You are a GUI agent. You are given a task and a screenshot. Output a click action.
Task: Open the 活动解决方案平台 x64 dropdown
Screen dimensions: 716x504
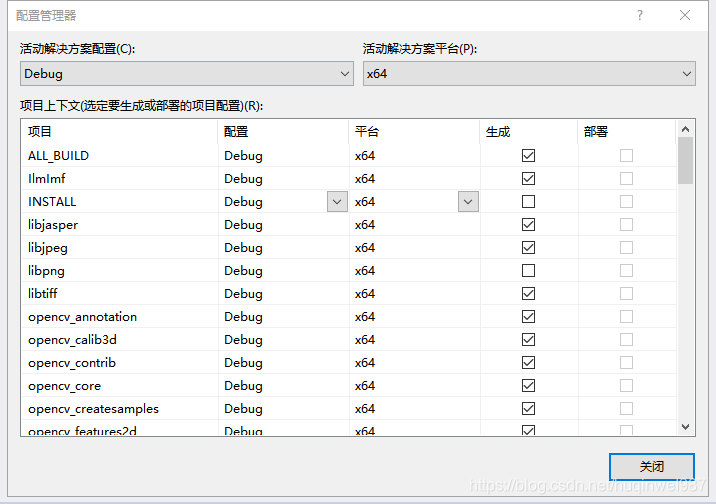(x=529, y=74)
